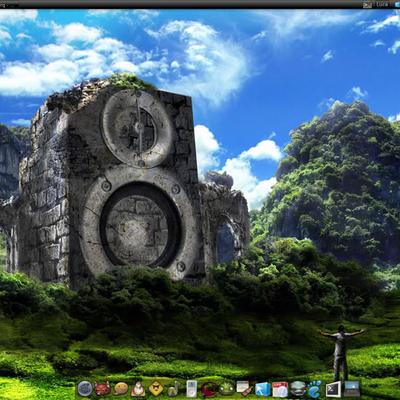This screenshot has height=400, width=400.
Task: Launch the terminal dock icon
Action: 333,389
